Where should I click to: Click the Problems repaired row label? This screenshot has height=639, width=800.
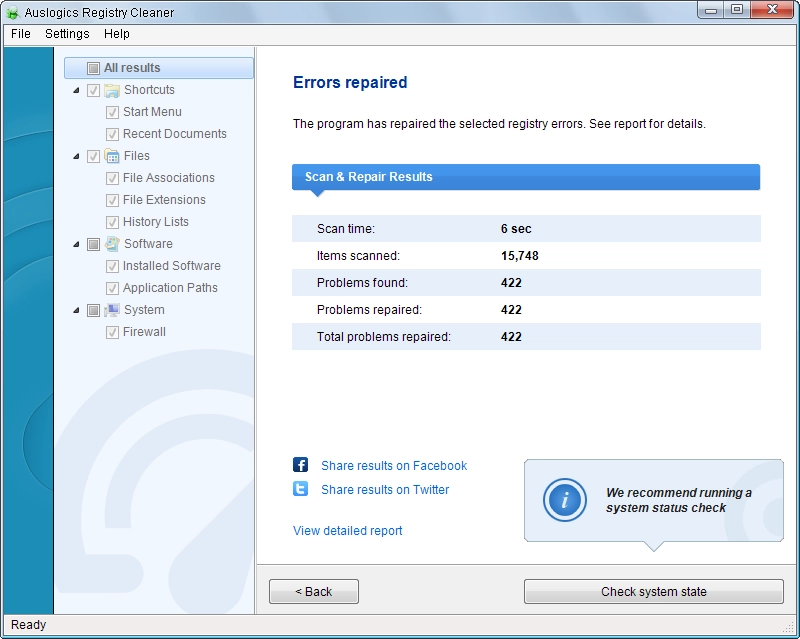click(369, 310)
